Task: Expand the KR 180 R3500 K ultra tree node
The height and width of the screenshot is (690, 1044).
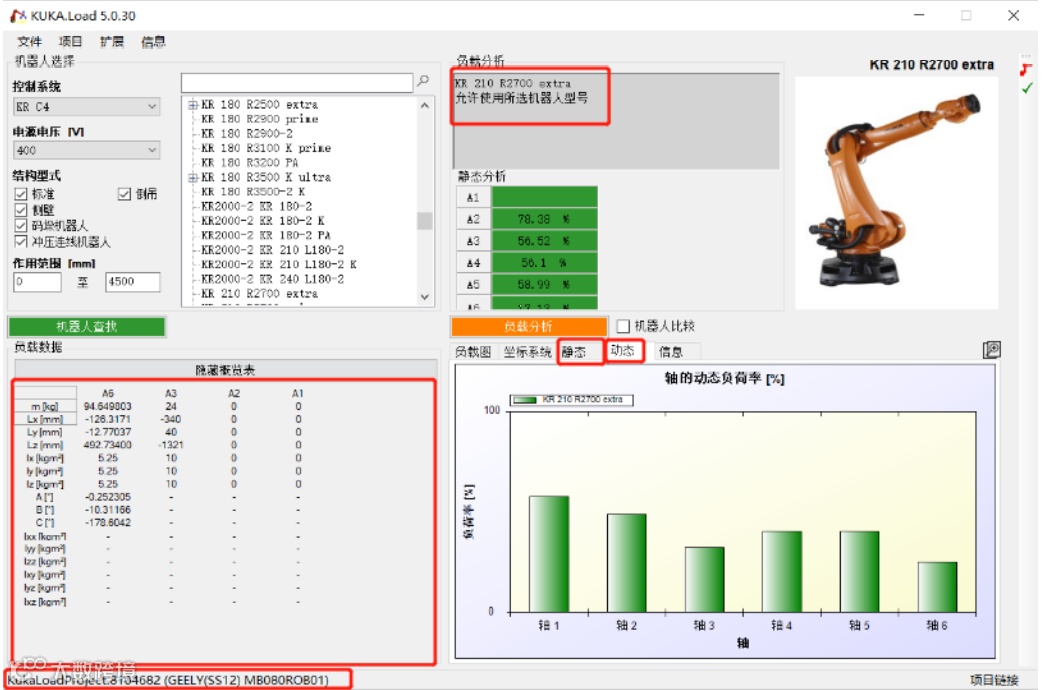Action: (x=192, y=177)
